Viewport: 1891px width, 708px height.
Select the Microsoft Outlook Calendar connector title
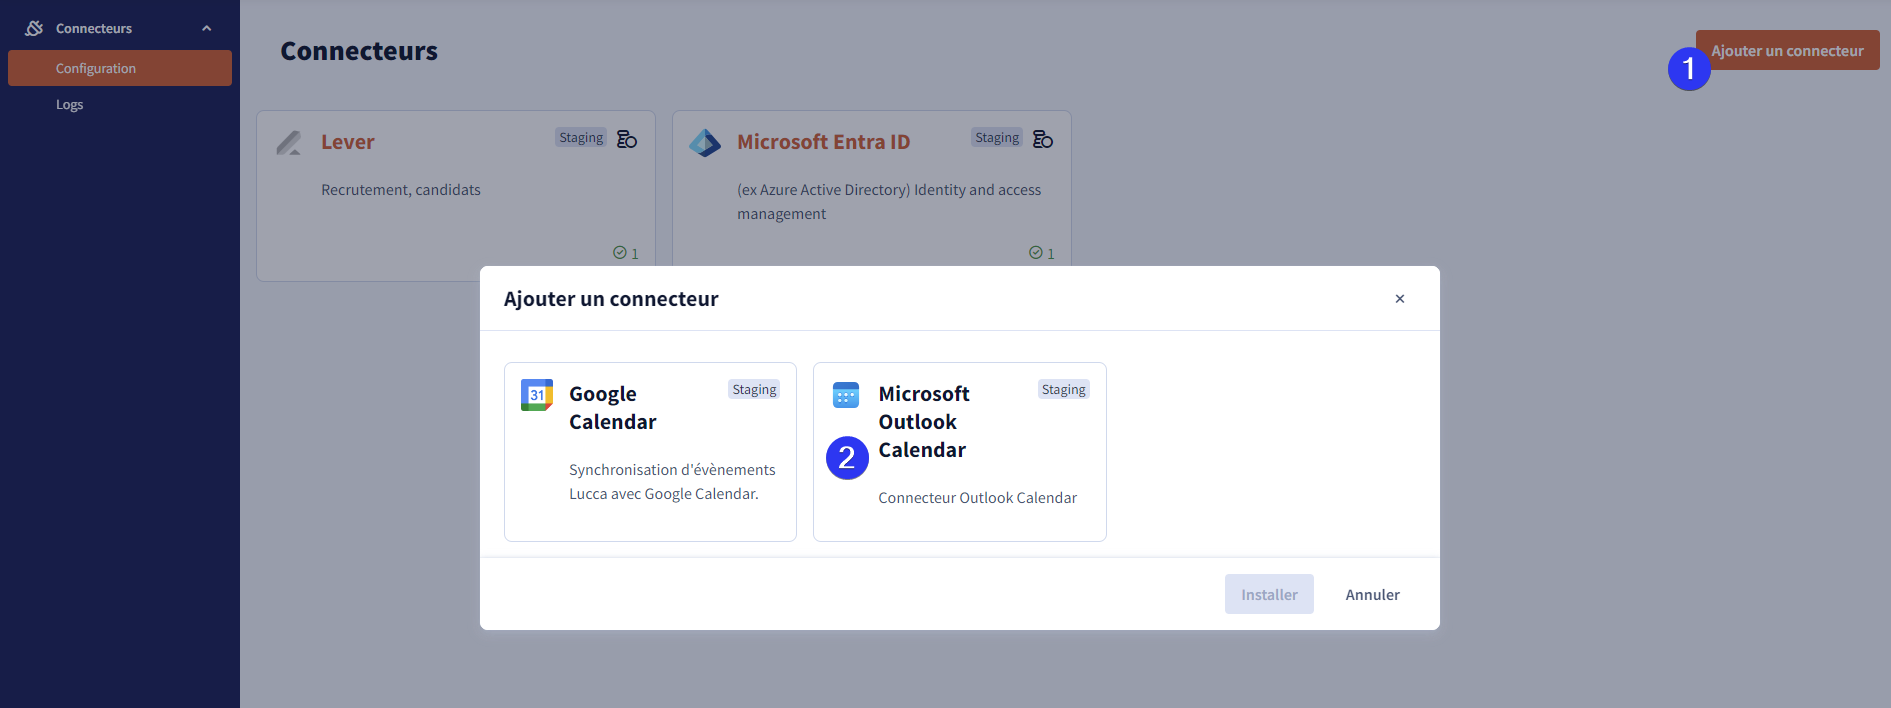coord(924,422)
